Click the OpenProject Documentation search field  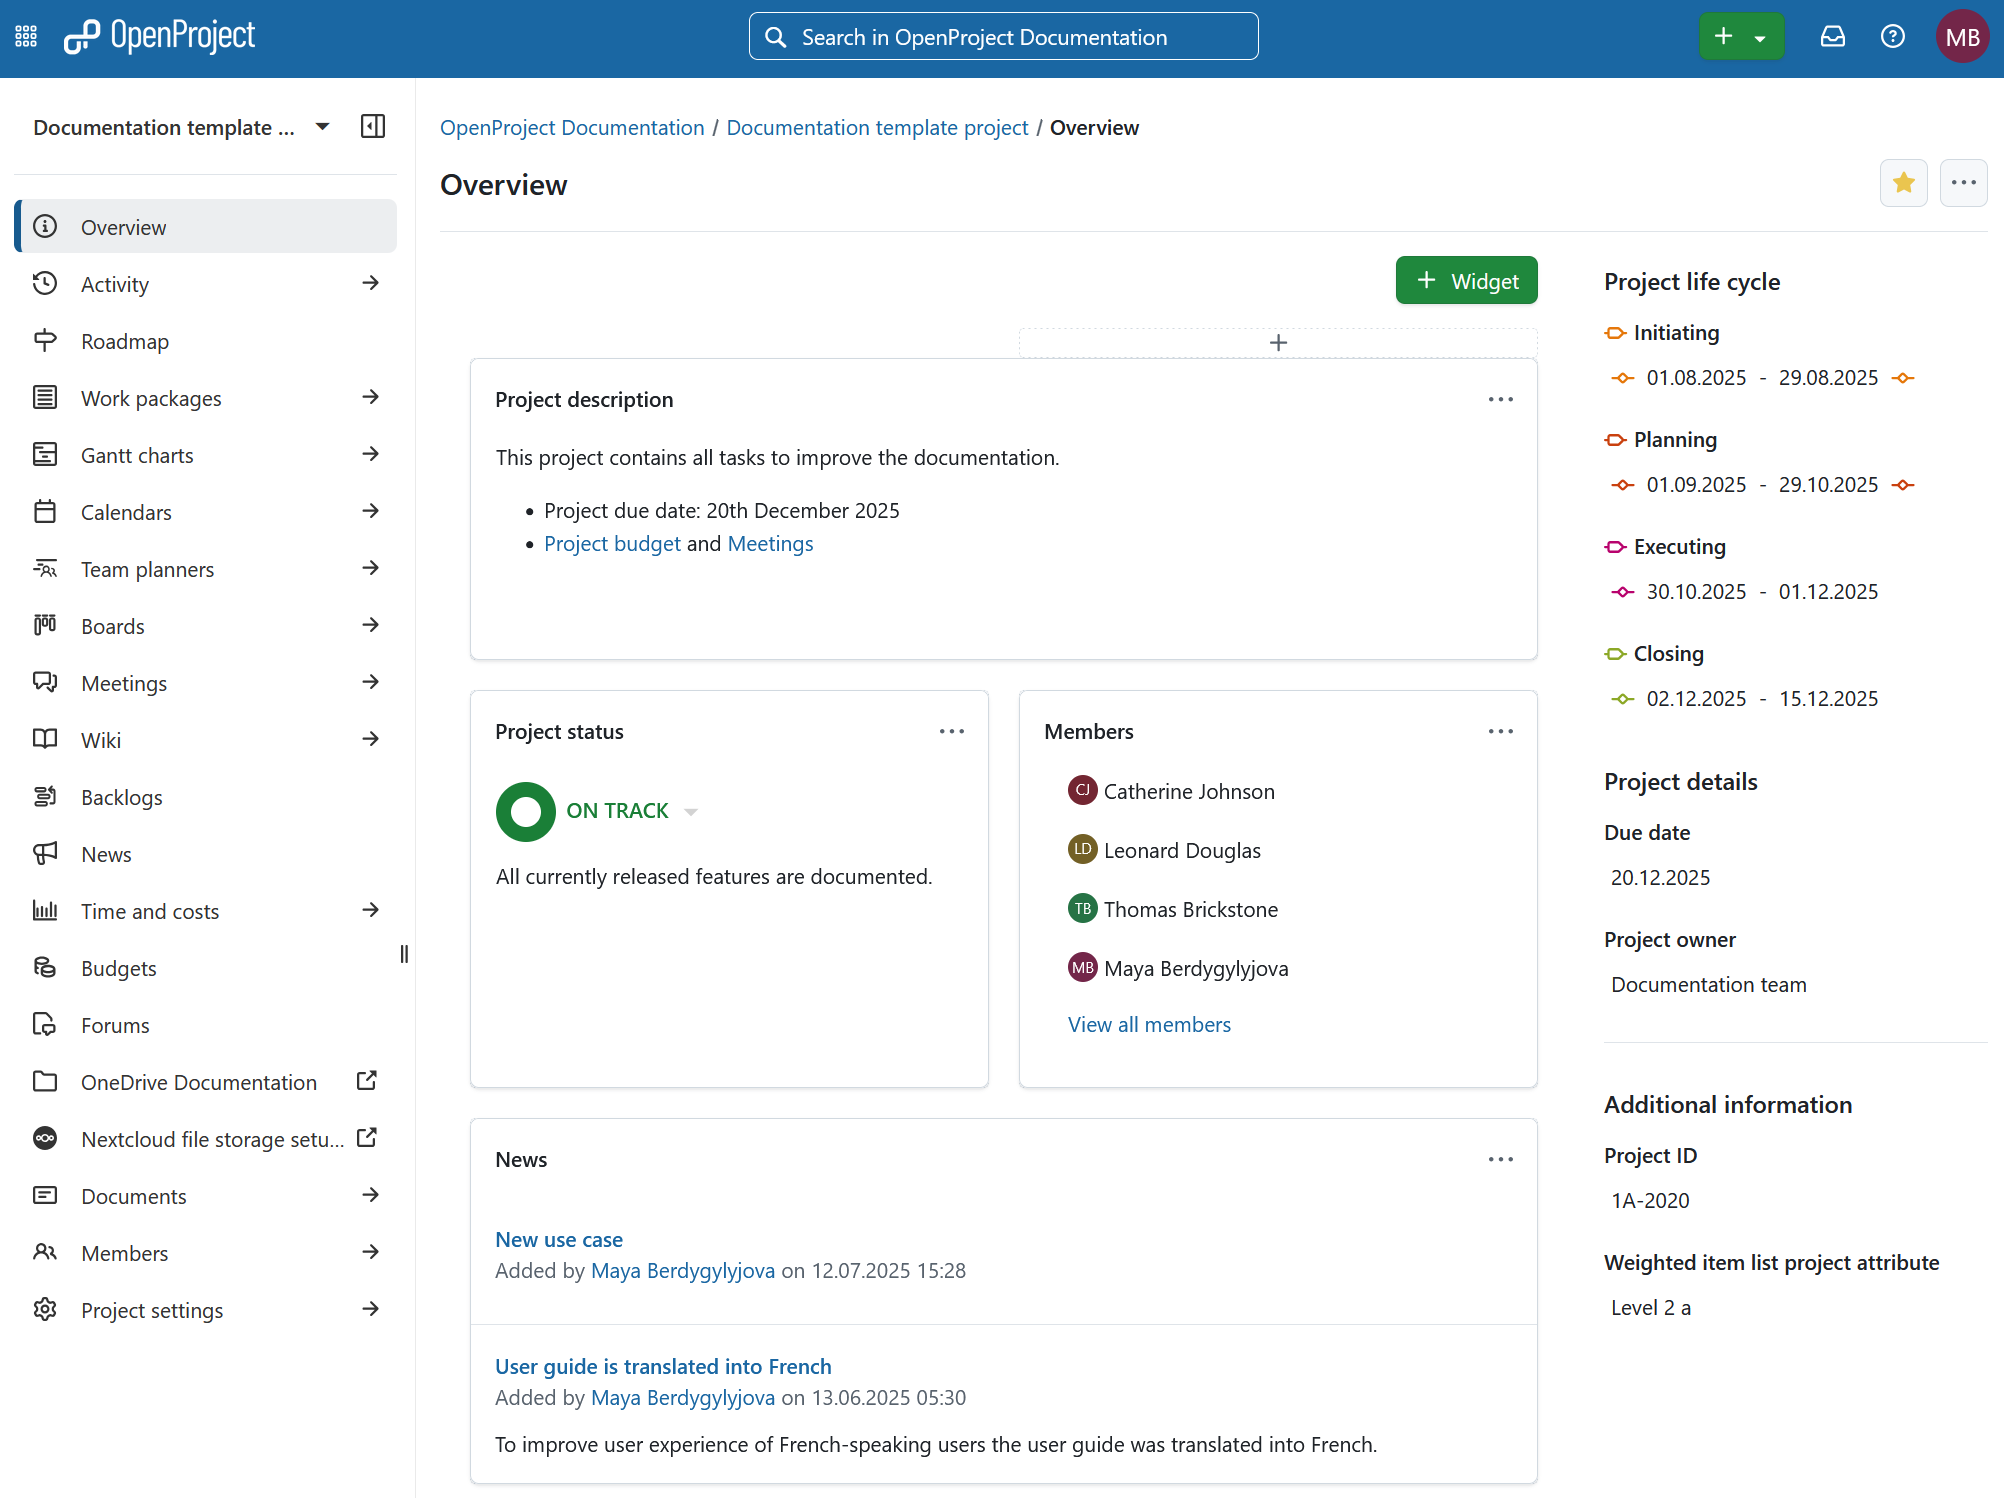coord(1003,36)
